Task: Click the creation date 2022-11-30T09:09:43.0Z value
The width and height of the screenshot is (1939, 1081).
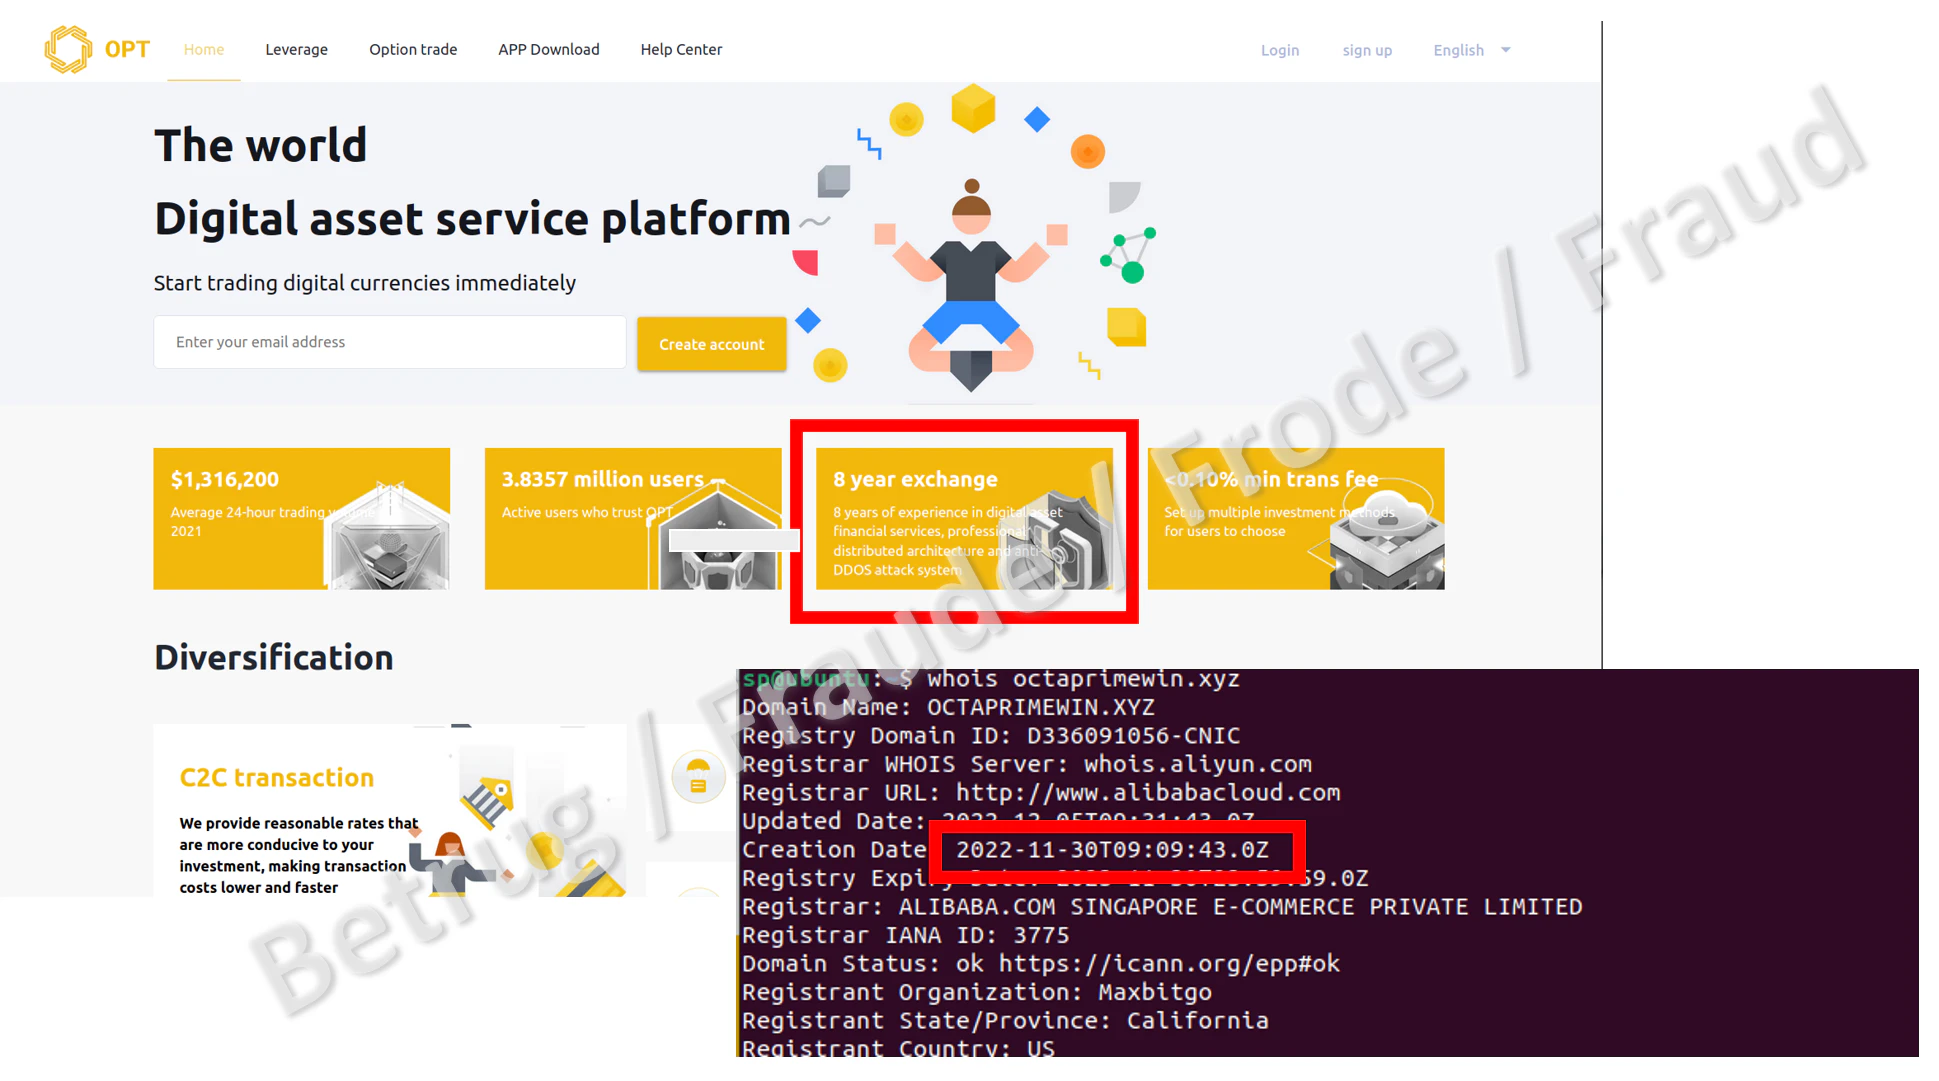Action: coord(1112,850)
